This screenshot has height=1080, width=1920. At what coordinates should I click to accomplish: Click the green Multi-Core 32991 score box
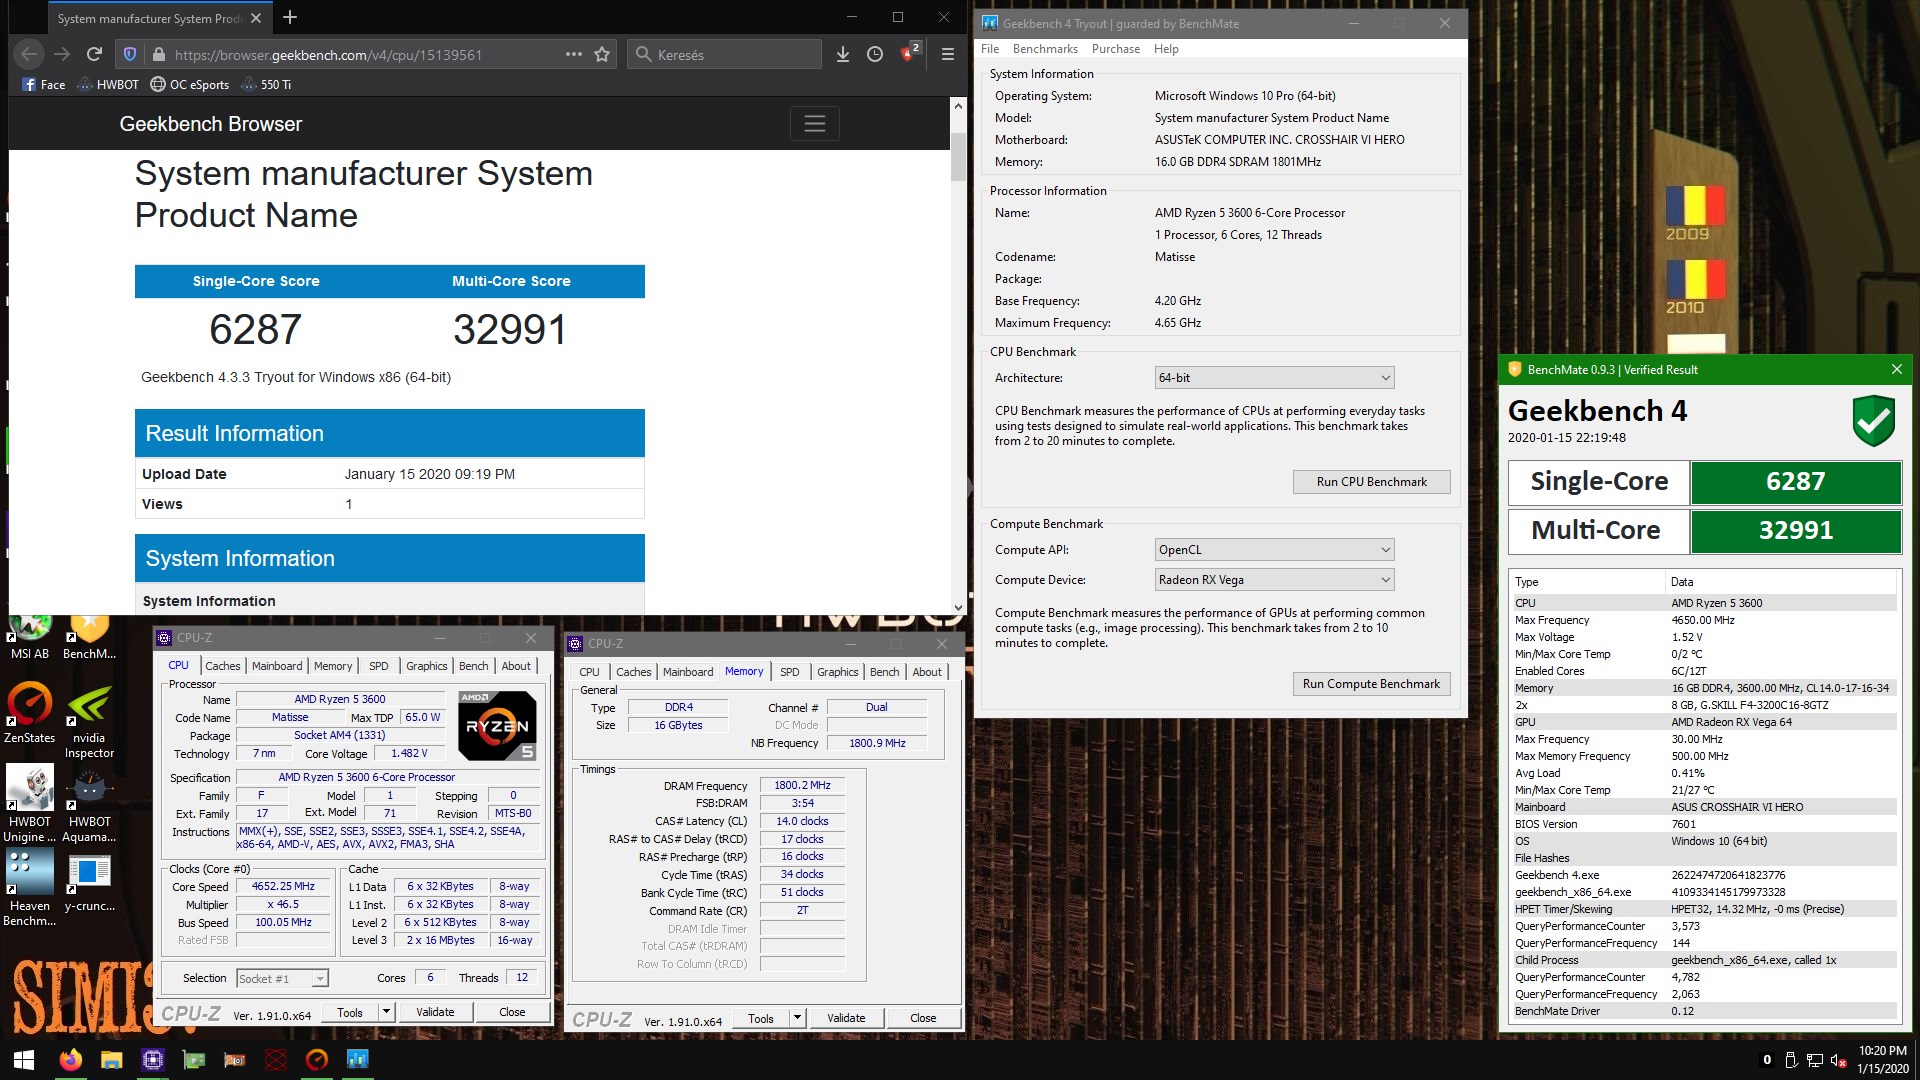[1795, 530]
